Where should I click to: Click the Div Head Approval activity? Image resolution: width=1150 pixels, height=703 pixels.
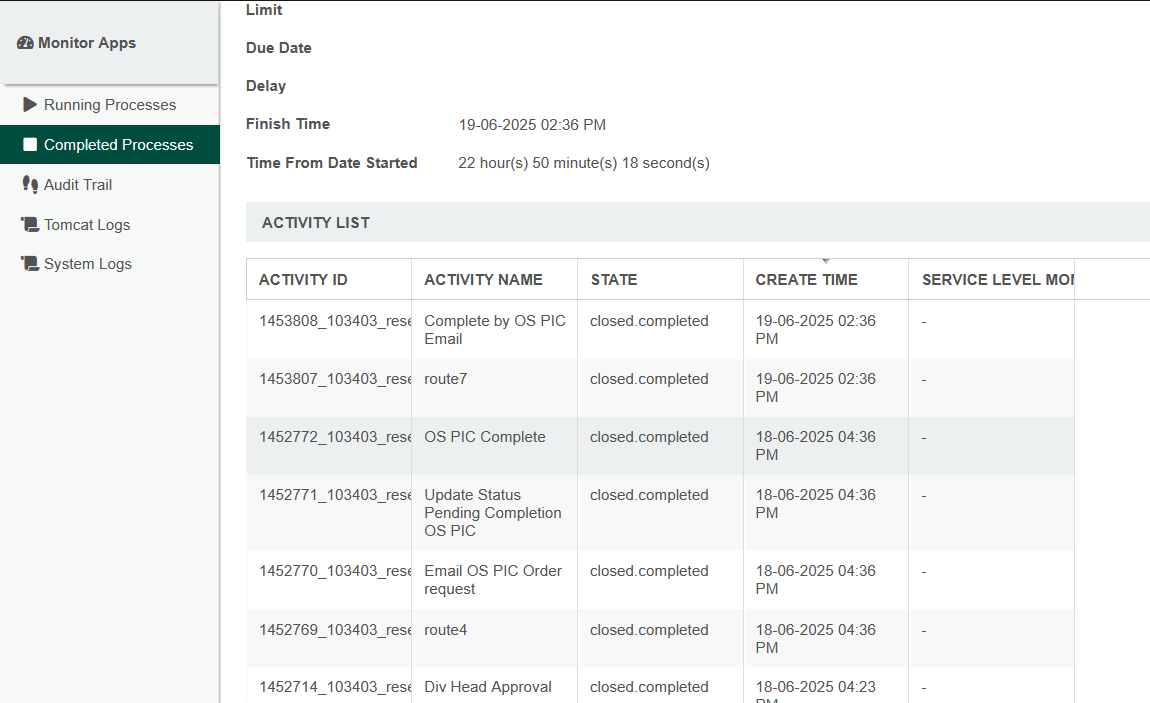(488, 687)
